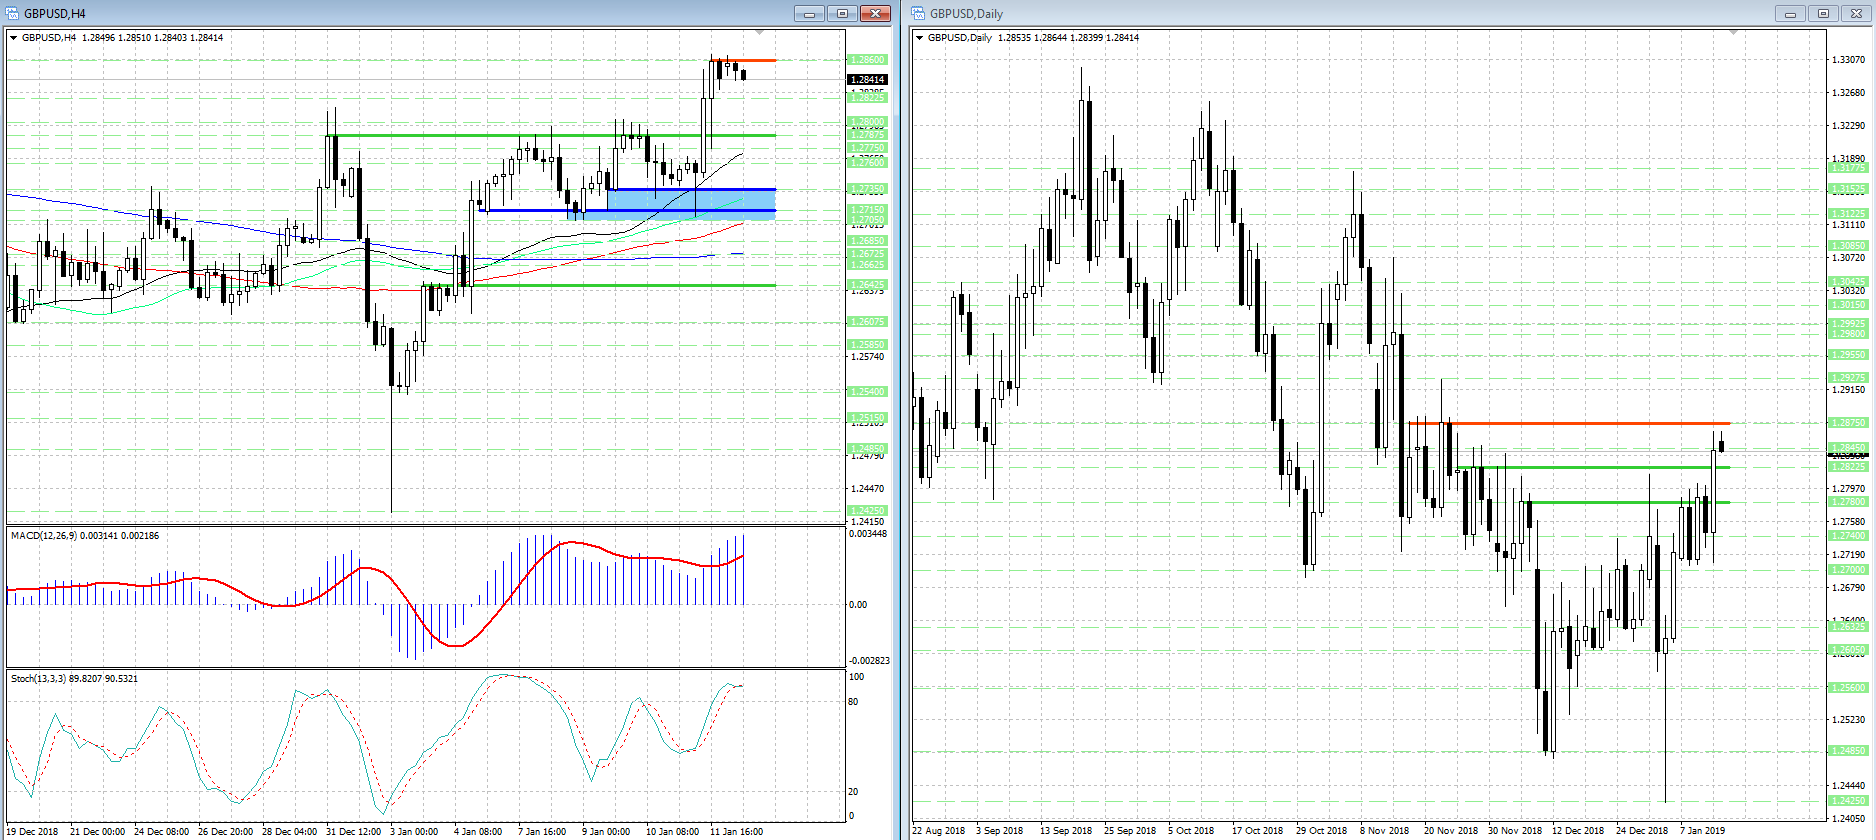The image size is (1876, 840).
Task: Click the 1.28000 level label on the H4 price axis
Action: [x=866, y=122]
